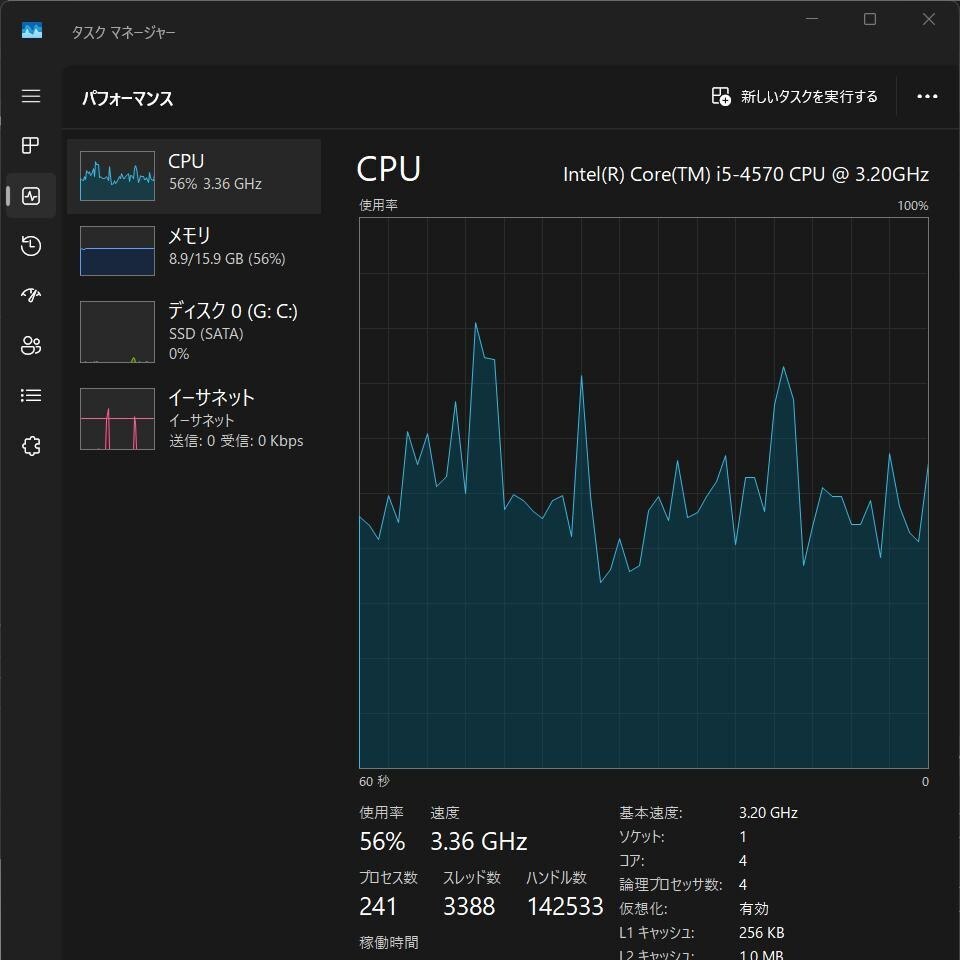Click 8.9/15.9 GB (56%) memory text

(227, 258)
